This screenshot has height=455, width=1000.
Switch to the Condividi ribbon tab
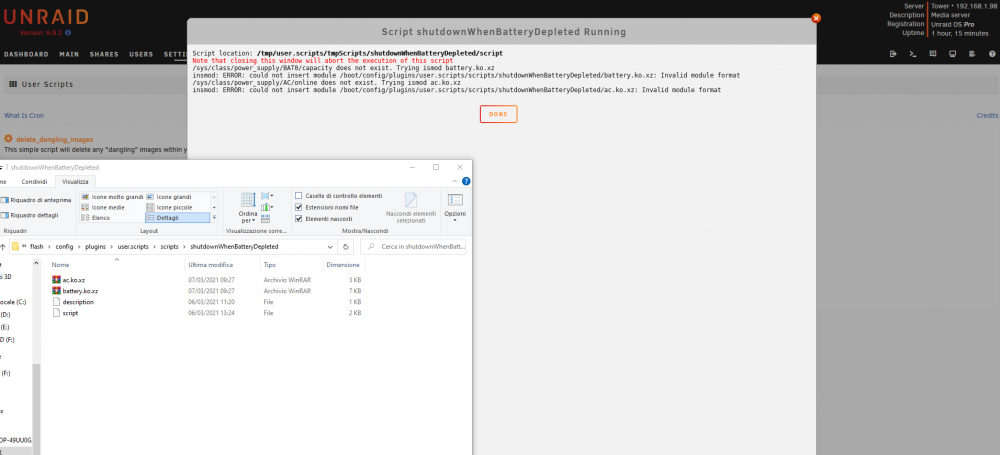click(34, 182)
